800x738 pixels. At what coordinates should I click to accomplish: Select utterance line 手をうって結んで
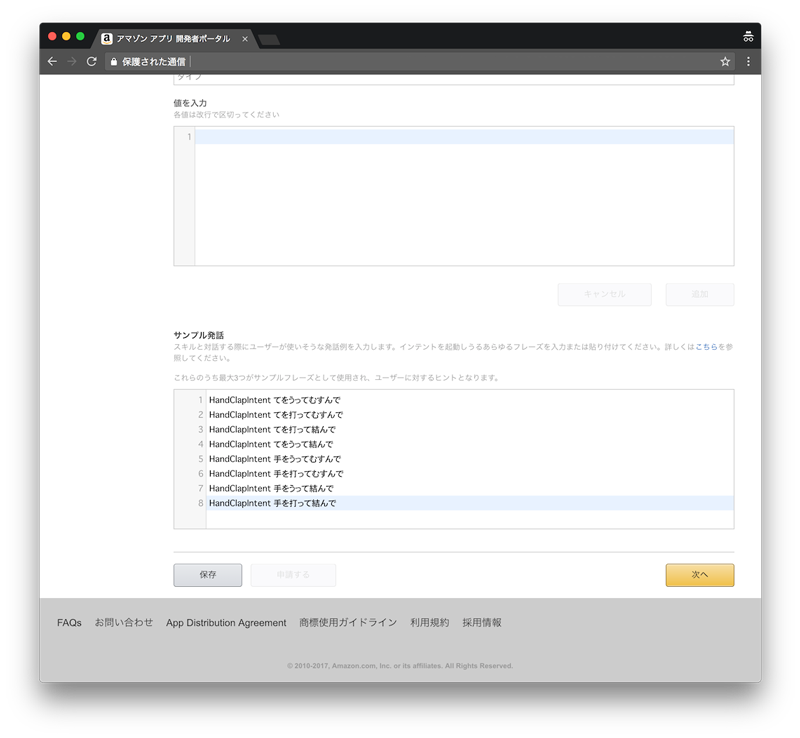[470, 489]
